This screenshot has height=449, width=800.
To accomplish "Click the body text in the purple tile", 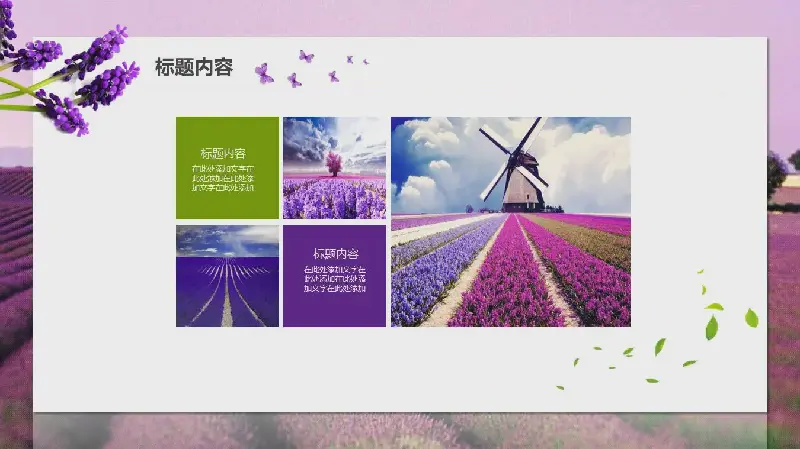I will point(335,279).
